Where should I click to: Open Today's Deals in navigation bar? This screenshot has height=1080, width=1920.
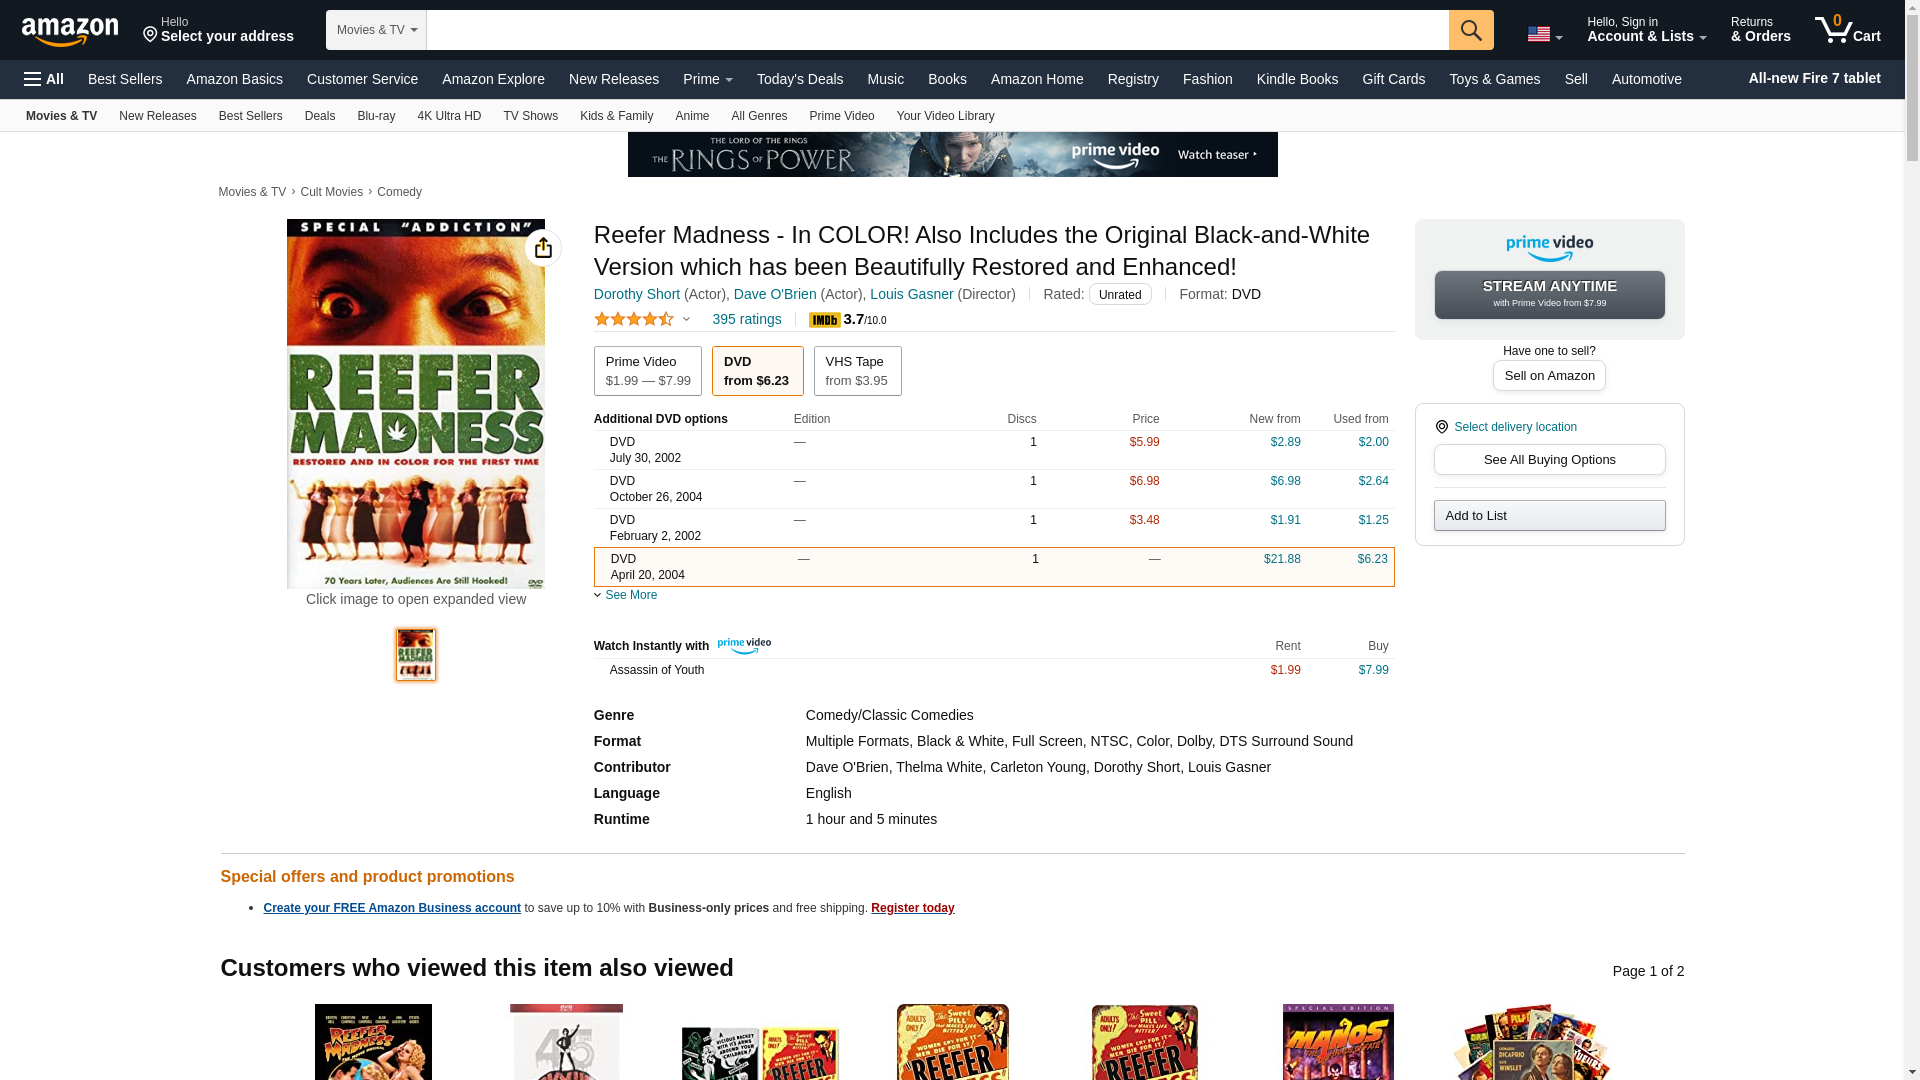coord(800,79)
